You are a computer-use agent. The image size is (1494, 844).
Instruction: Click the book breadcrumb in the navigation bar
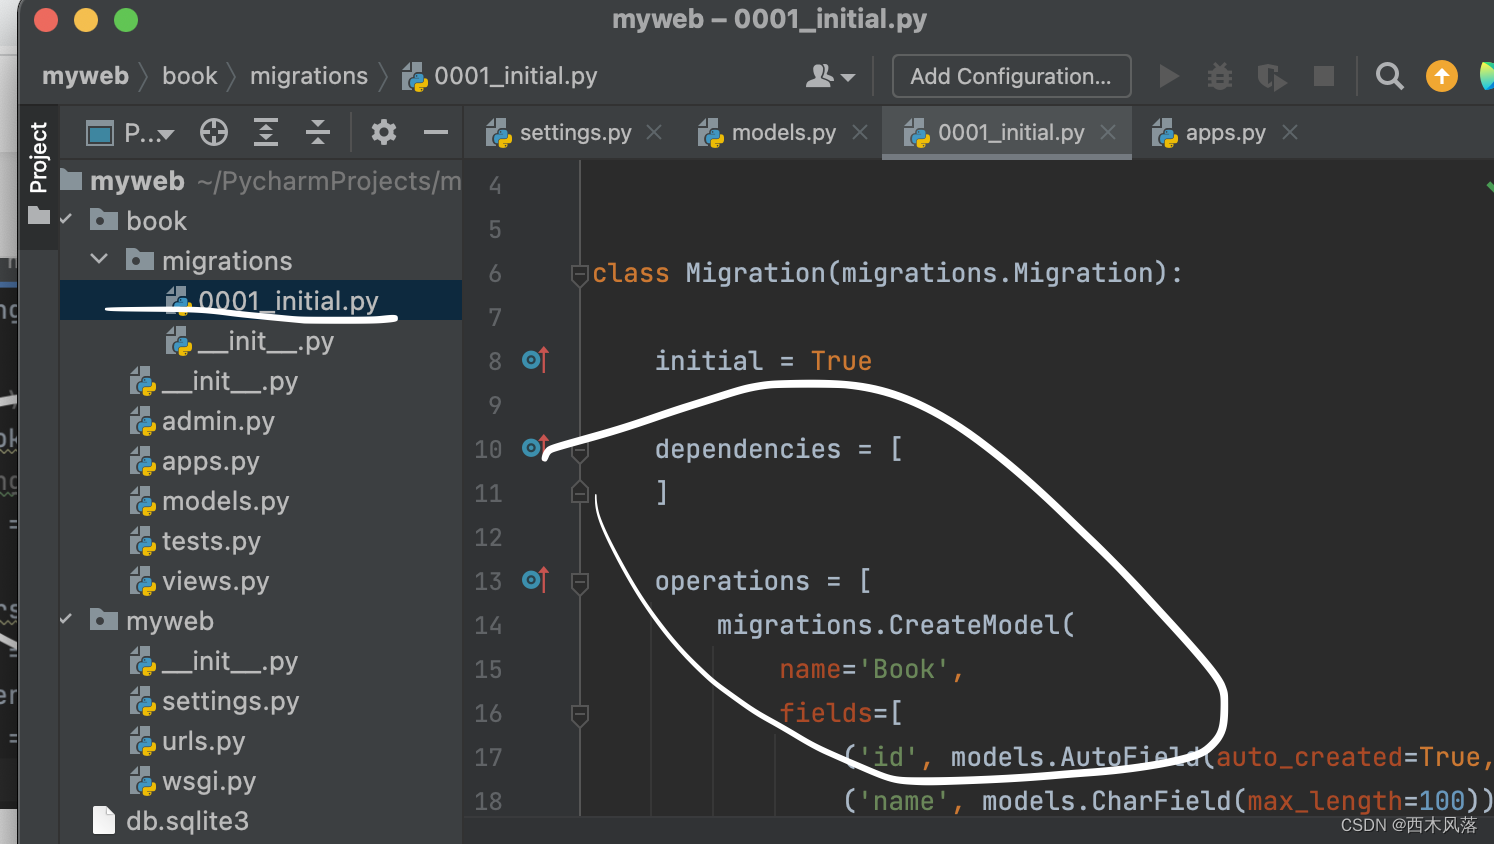click(191, 75)
